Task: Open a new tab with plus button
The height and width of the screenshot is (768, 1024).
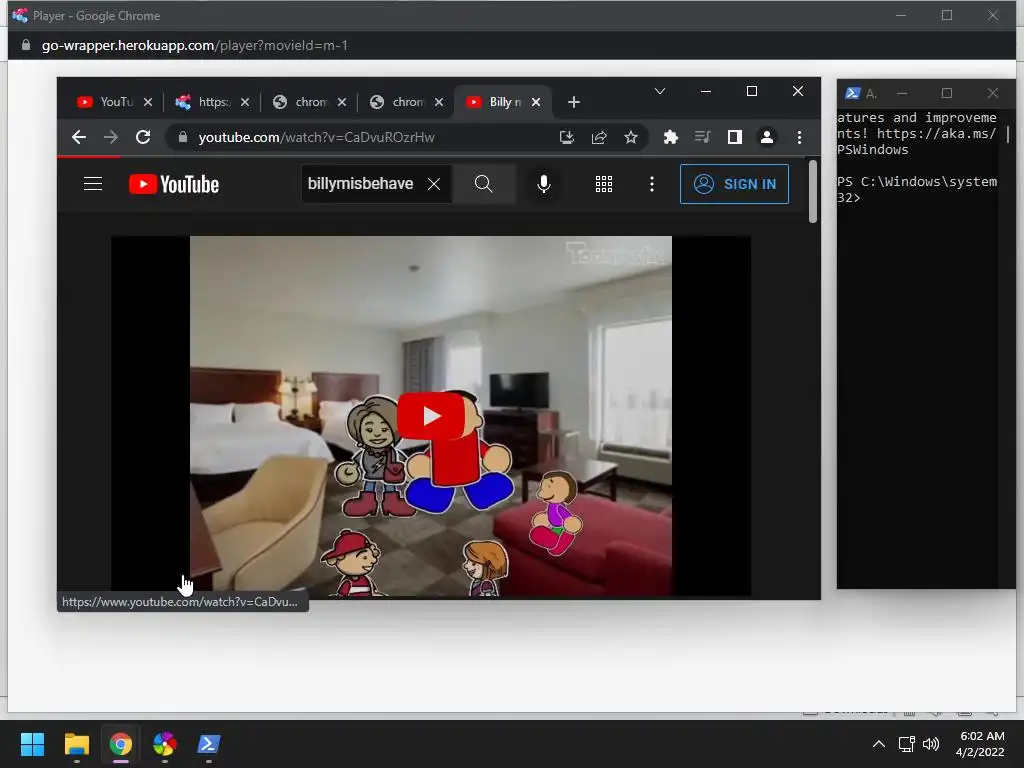Action: [x=573, y=102]
